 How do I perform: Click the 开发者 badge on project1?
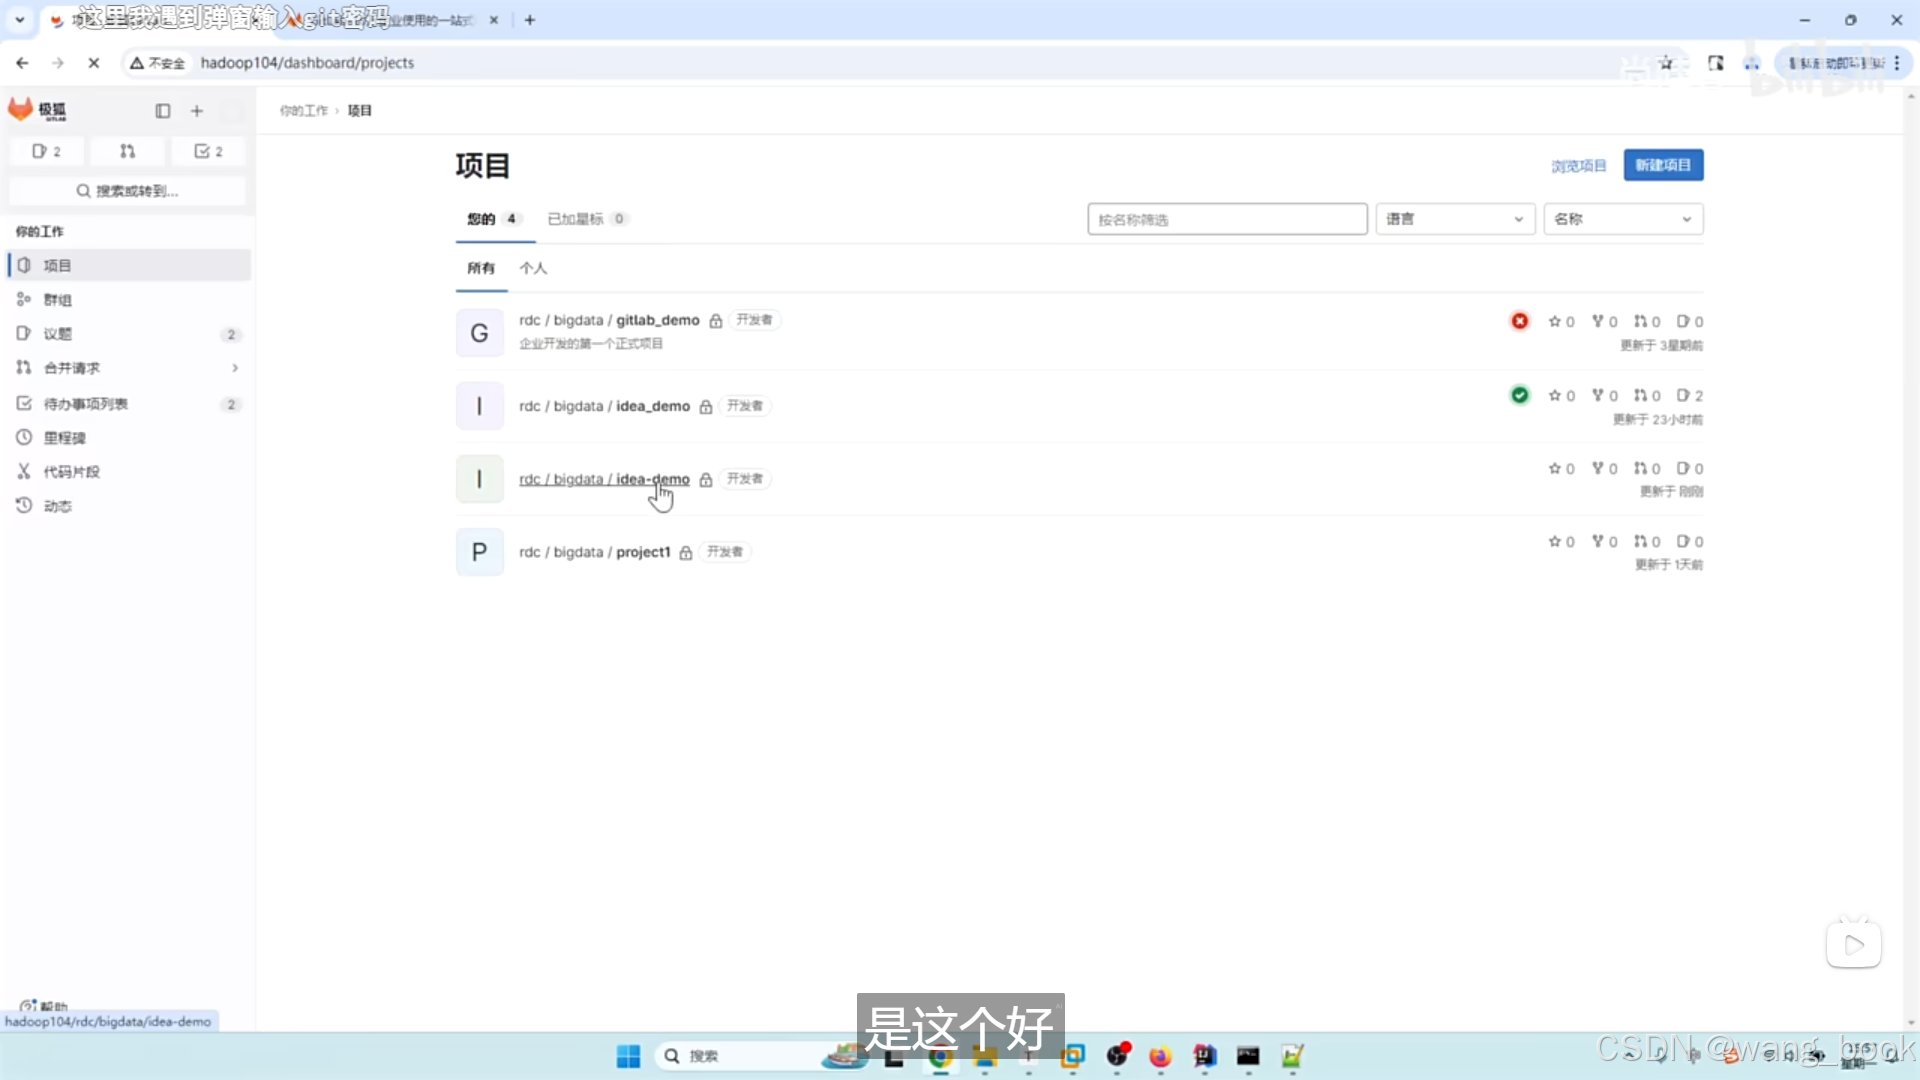point(725,552)
